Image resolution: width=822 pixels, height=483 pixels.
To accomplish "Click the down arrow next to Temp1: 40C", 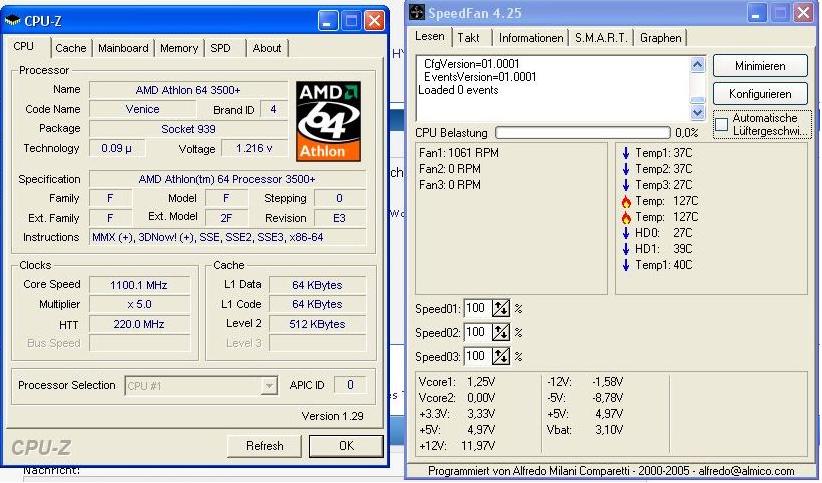I will point(626,265).
